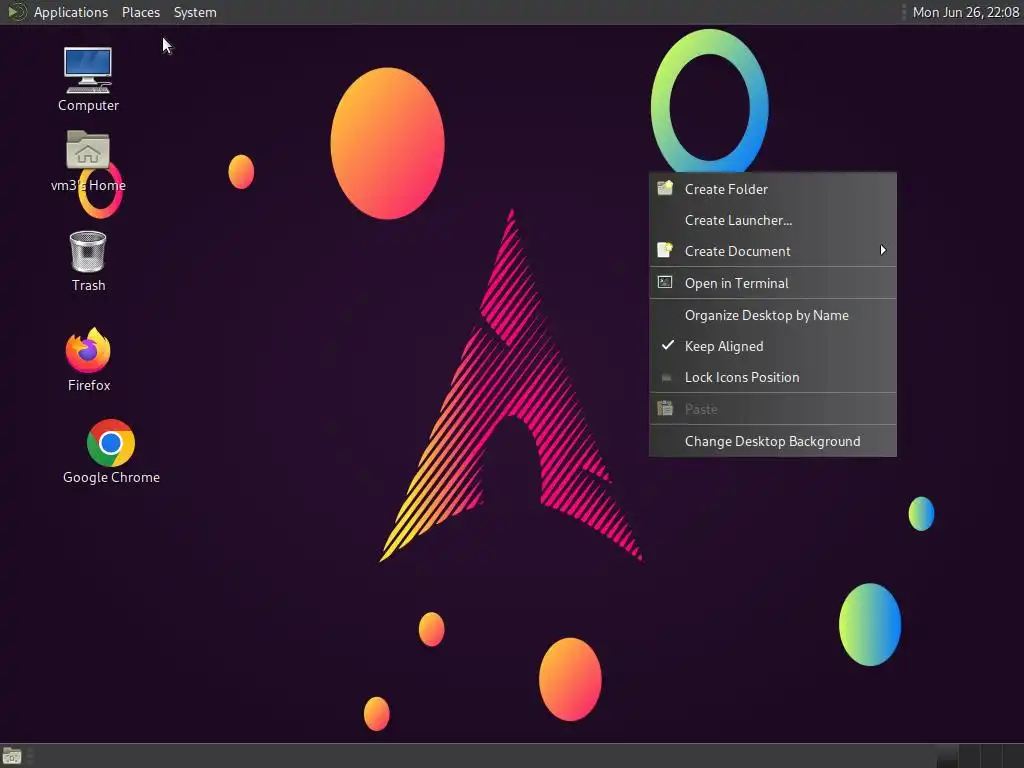Choose Create Folder from the context menu
Screen dimensions: 1024x768
pyautogui.click(x=773, y=189)
